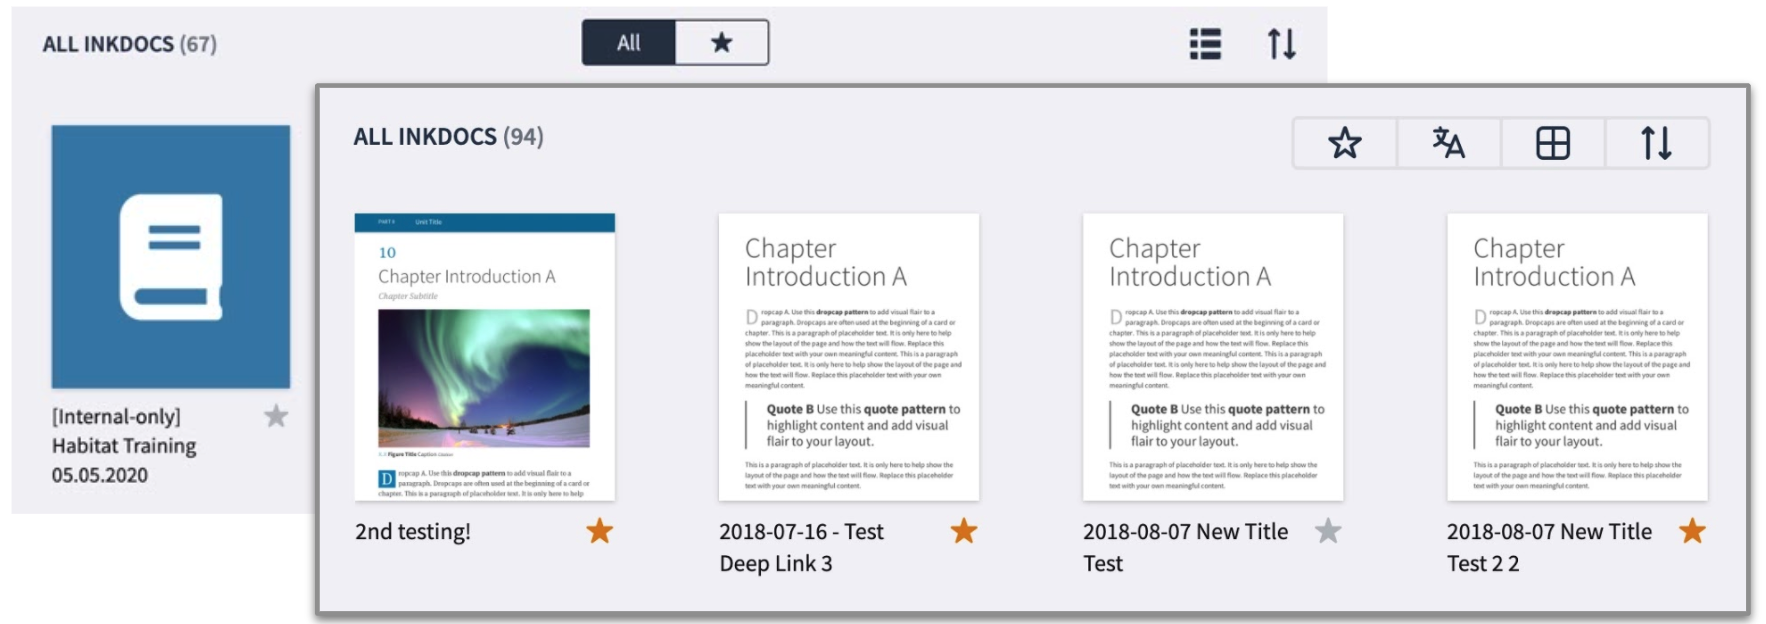This screenshot has width=1766, height=624.
Task: Open the Habitat Training book thumbnail
Action: (x=171, y=257)
